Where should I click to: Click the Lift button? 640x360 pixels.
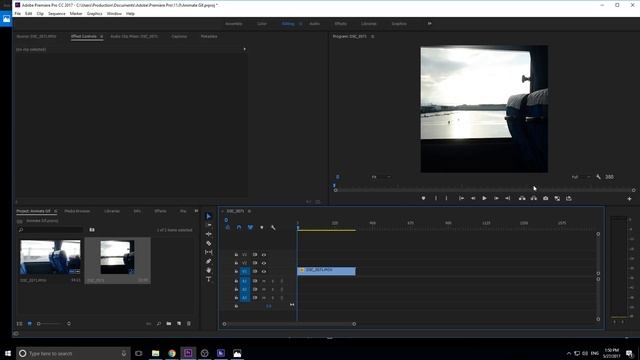point(522,198)
